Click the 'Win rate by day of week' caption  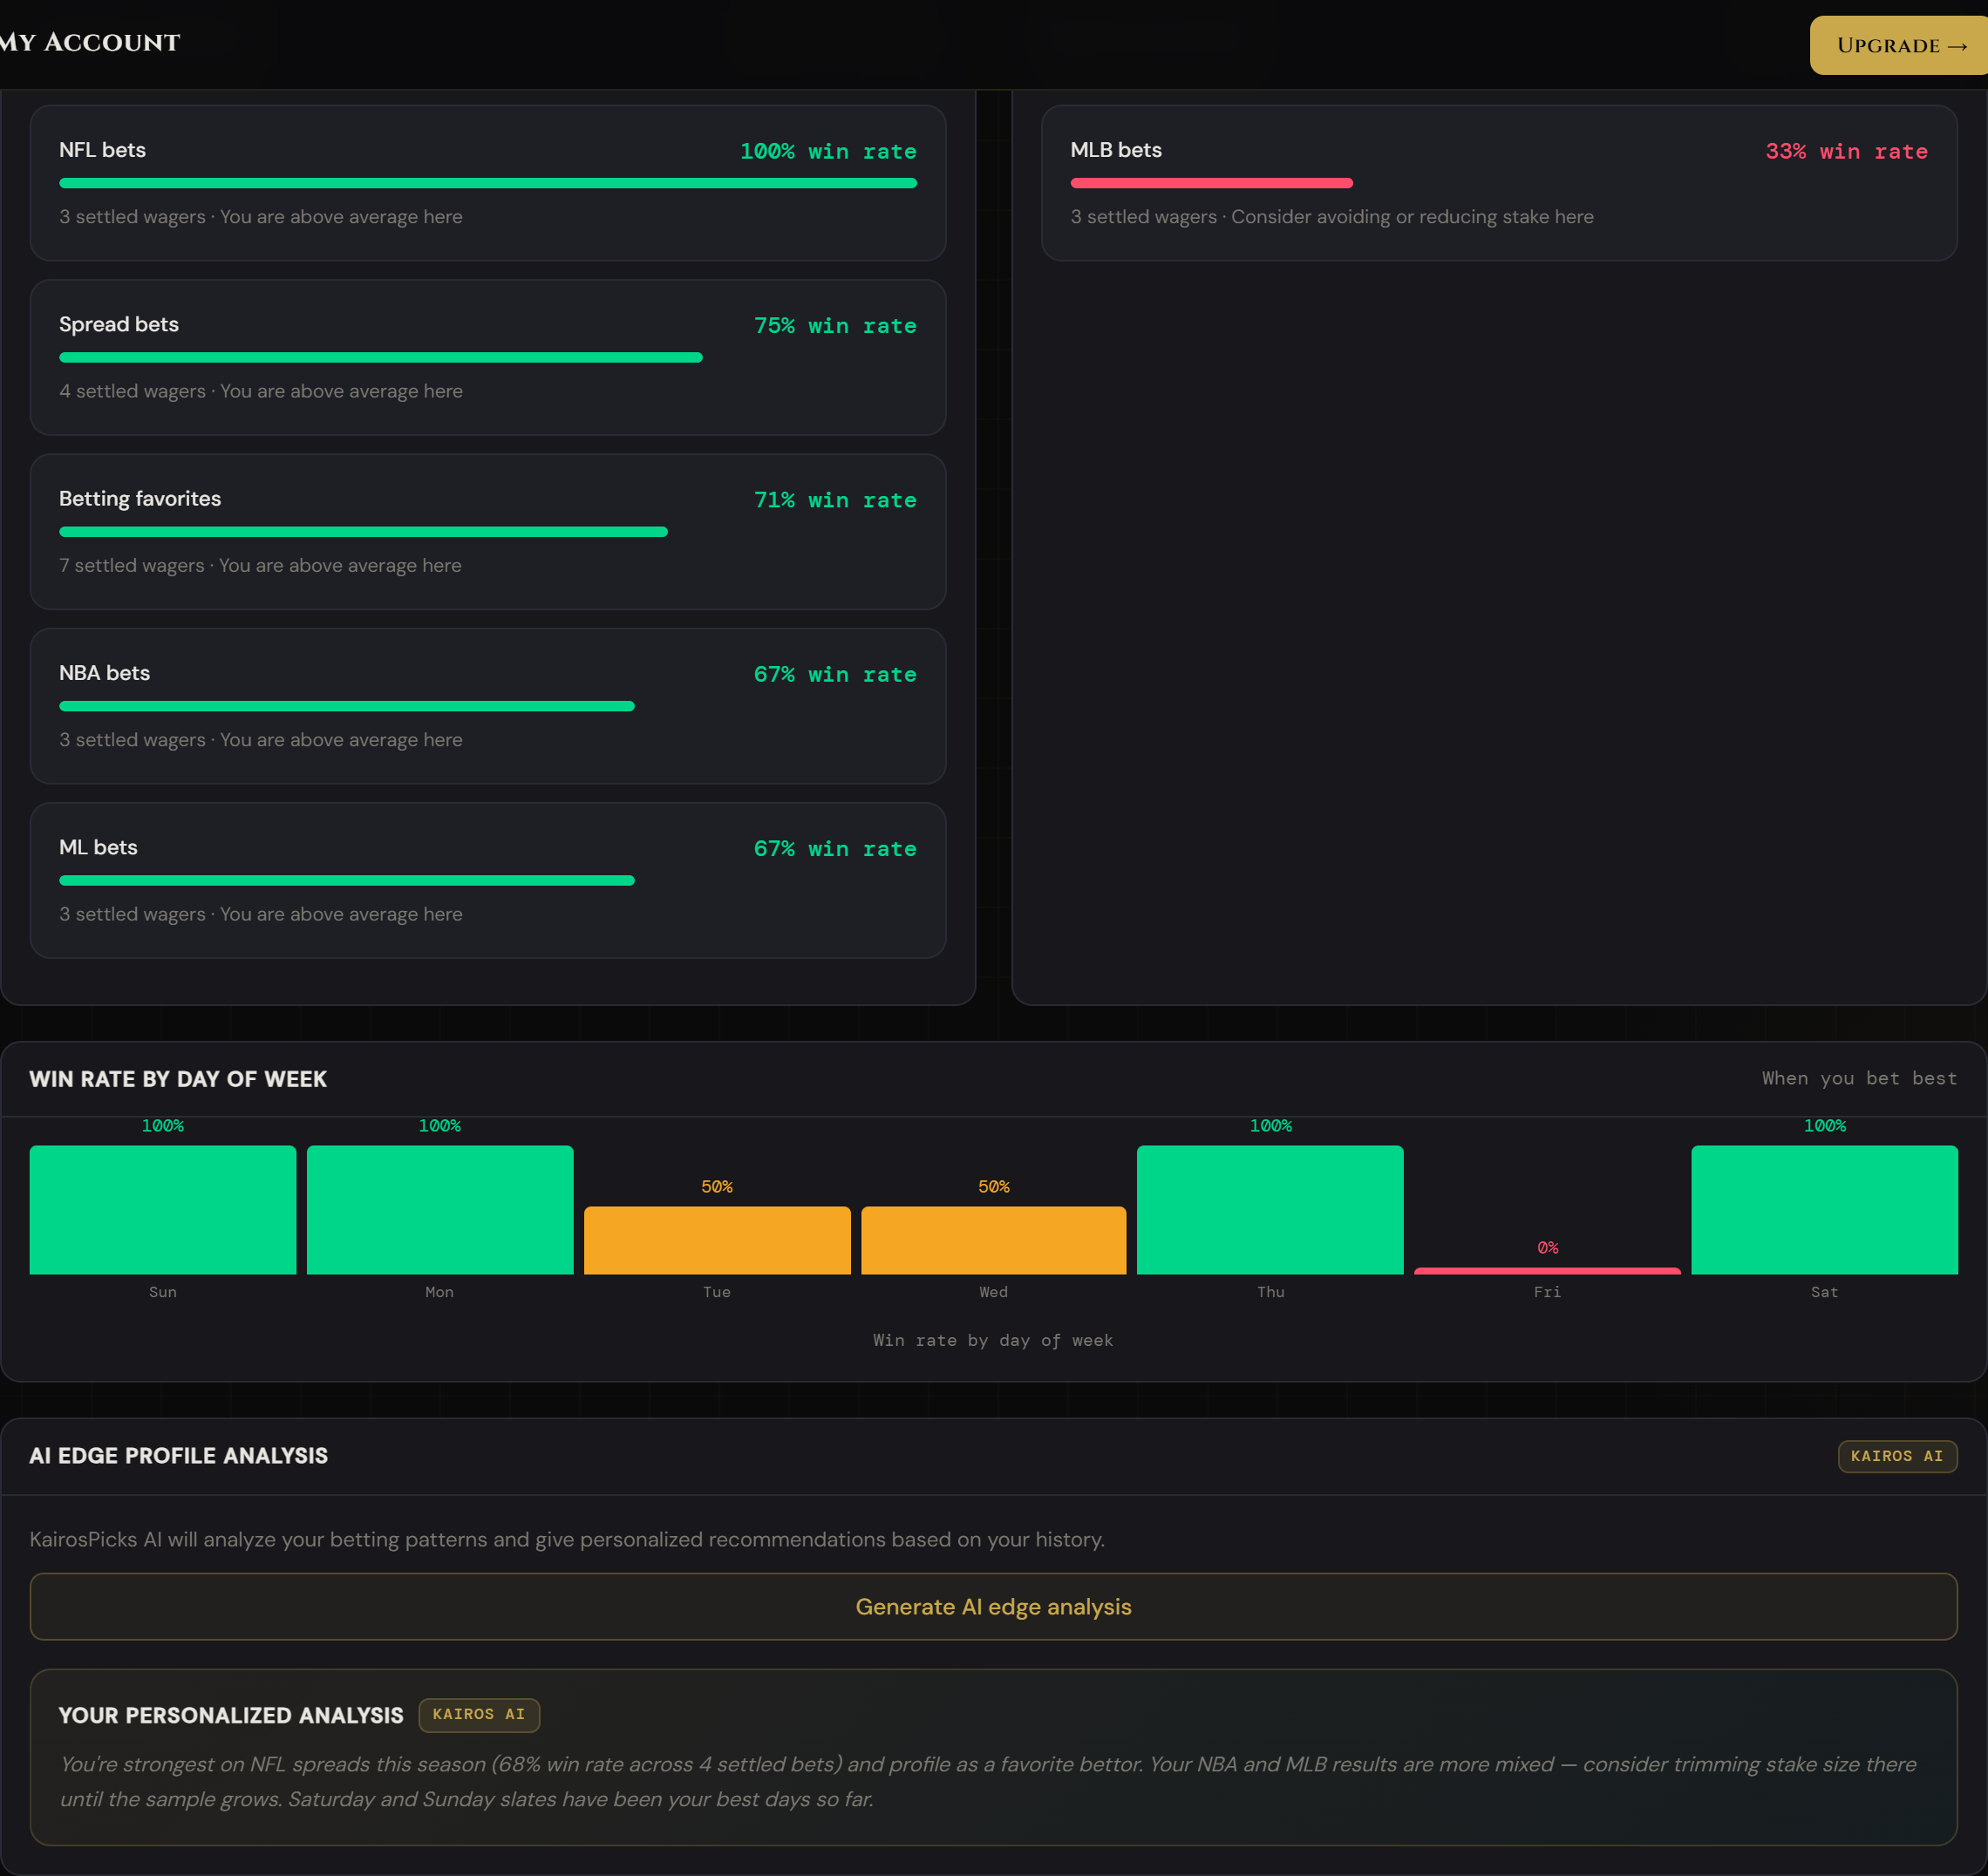pyautogui.click(x=992, y=1340)
